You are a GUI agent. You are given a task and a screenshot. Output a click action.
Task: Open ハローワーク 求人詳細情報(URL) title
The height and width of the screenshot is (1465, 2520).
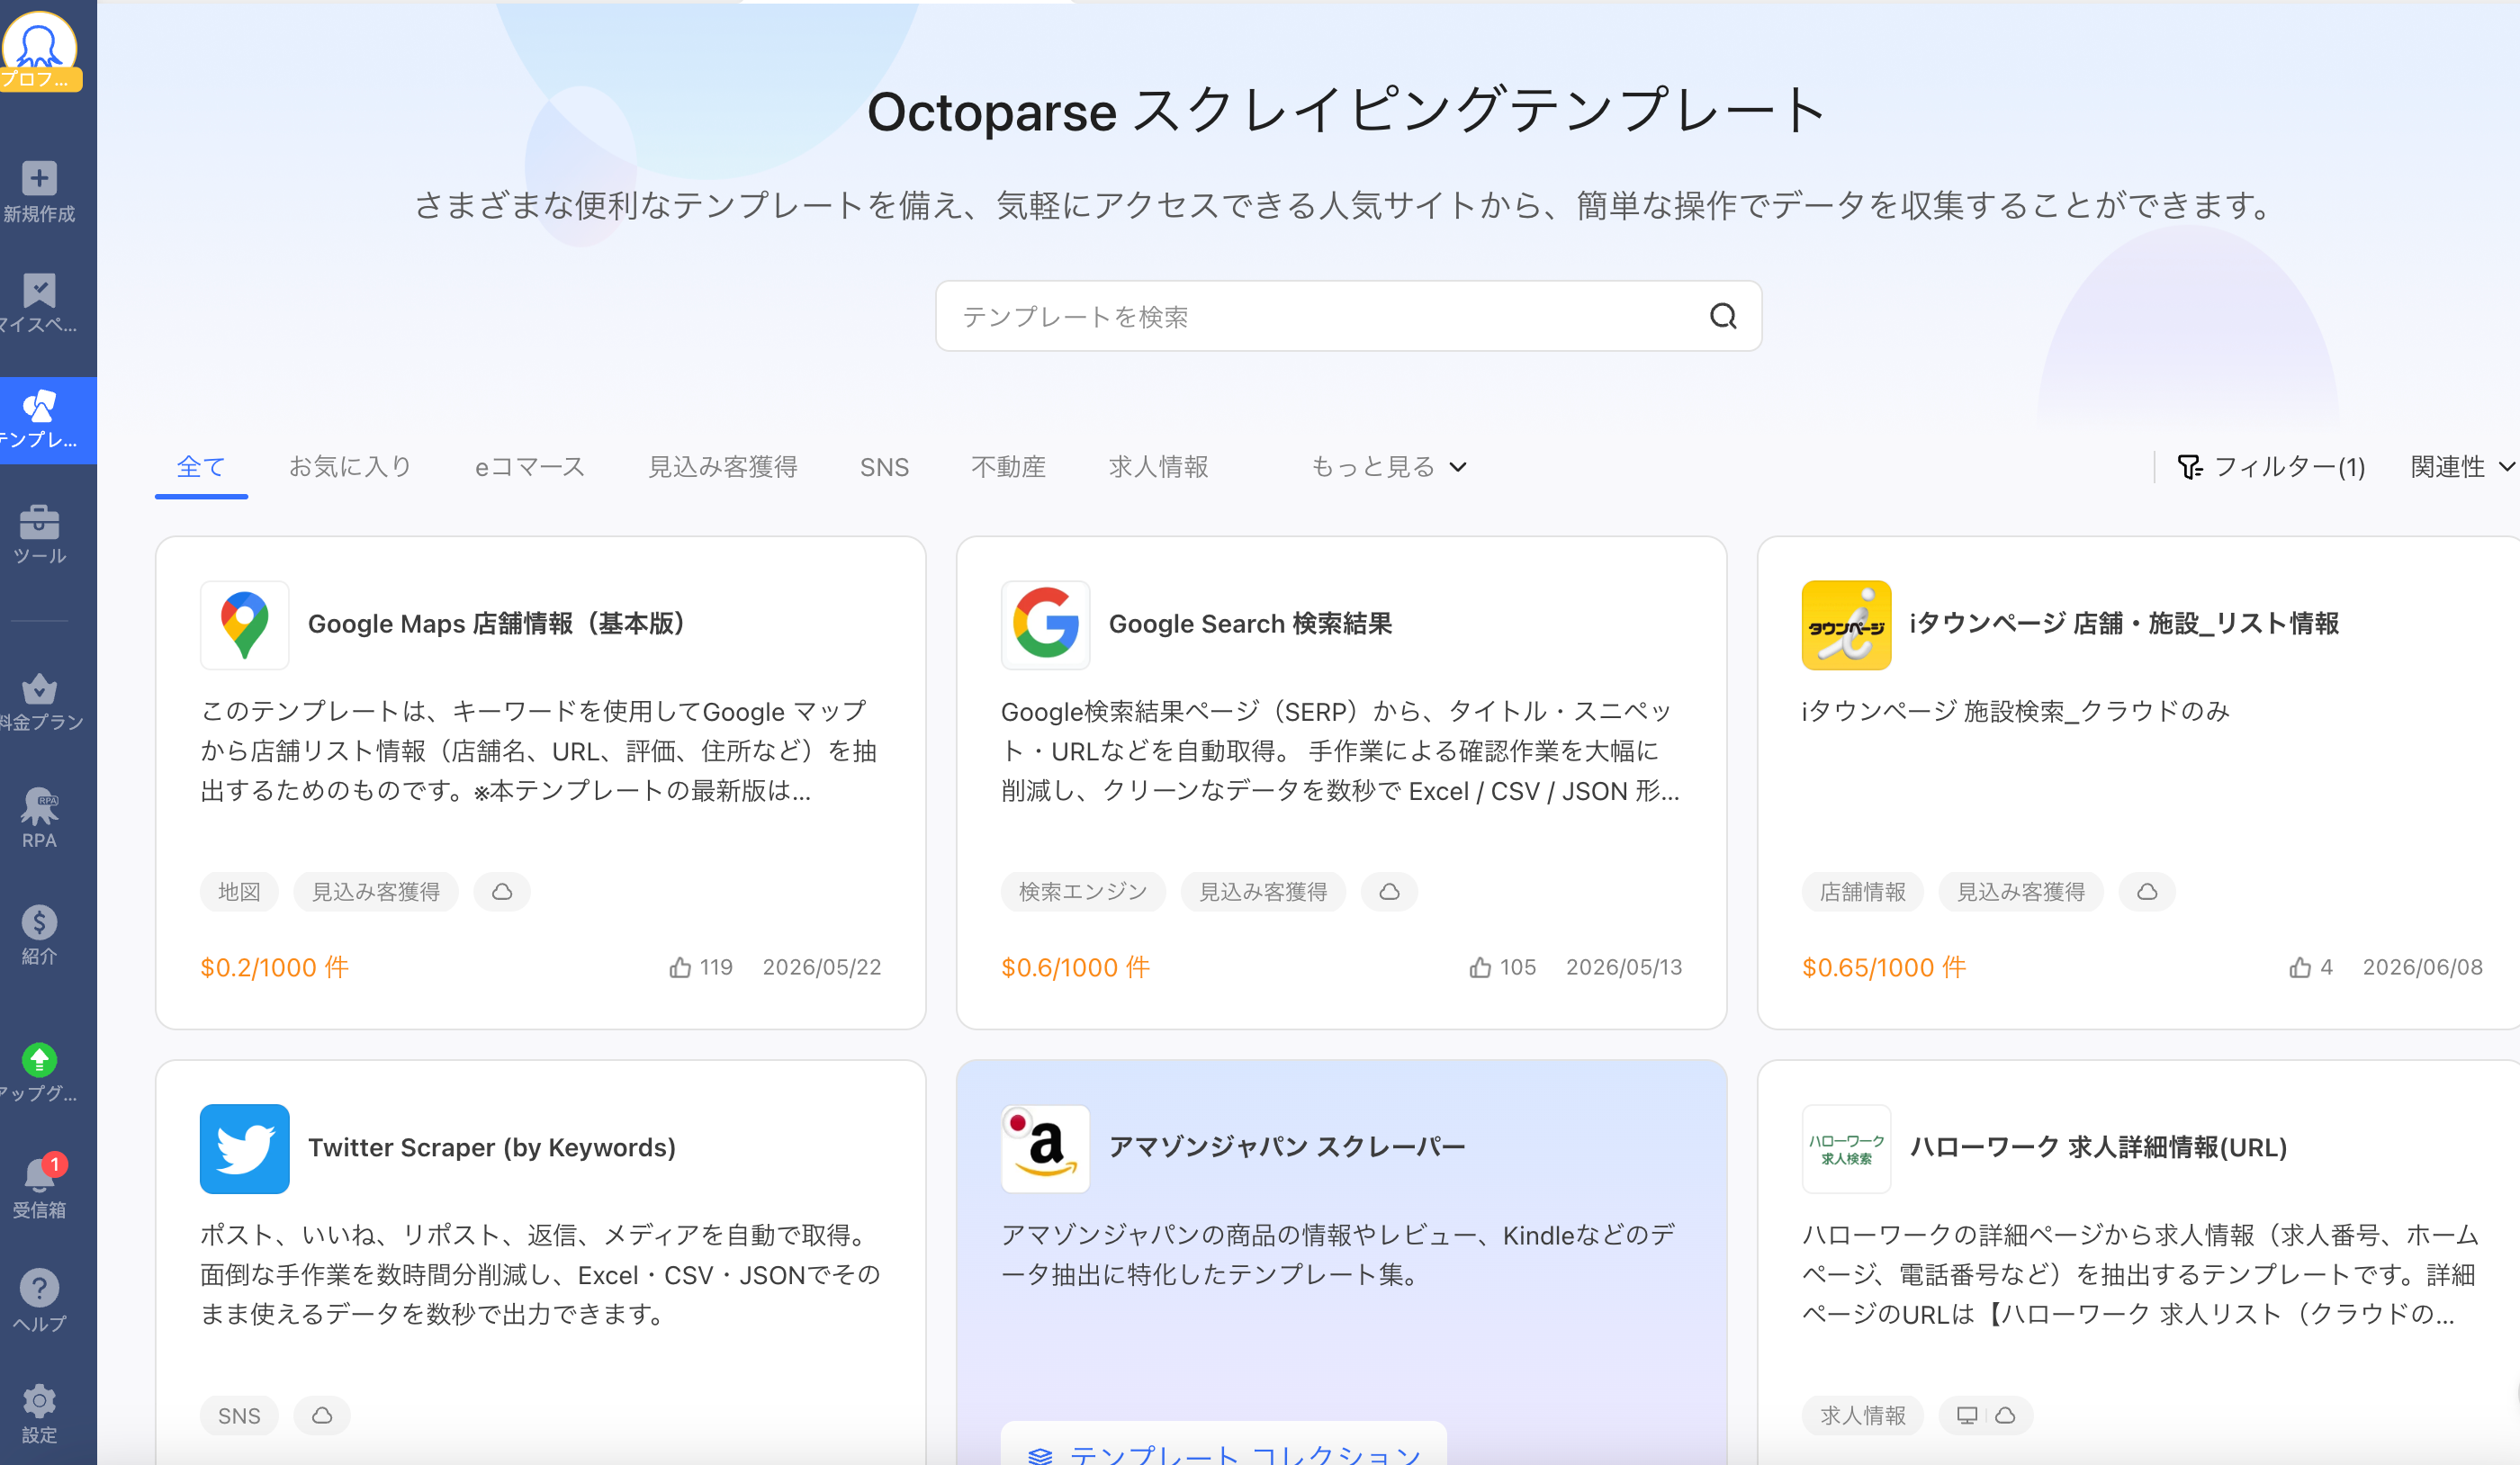coord(2098,1147)
